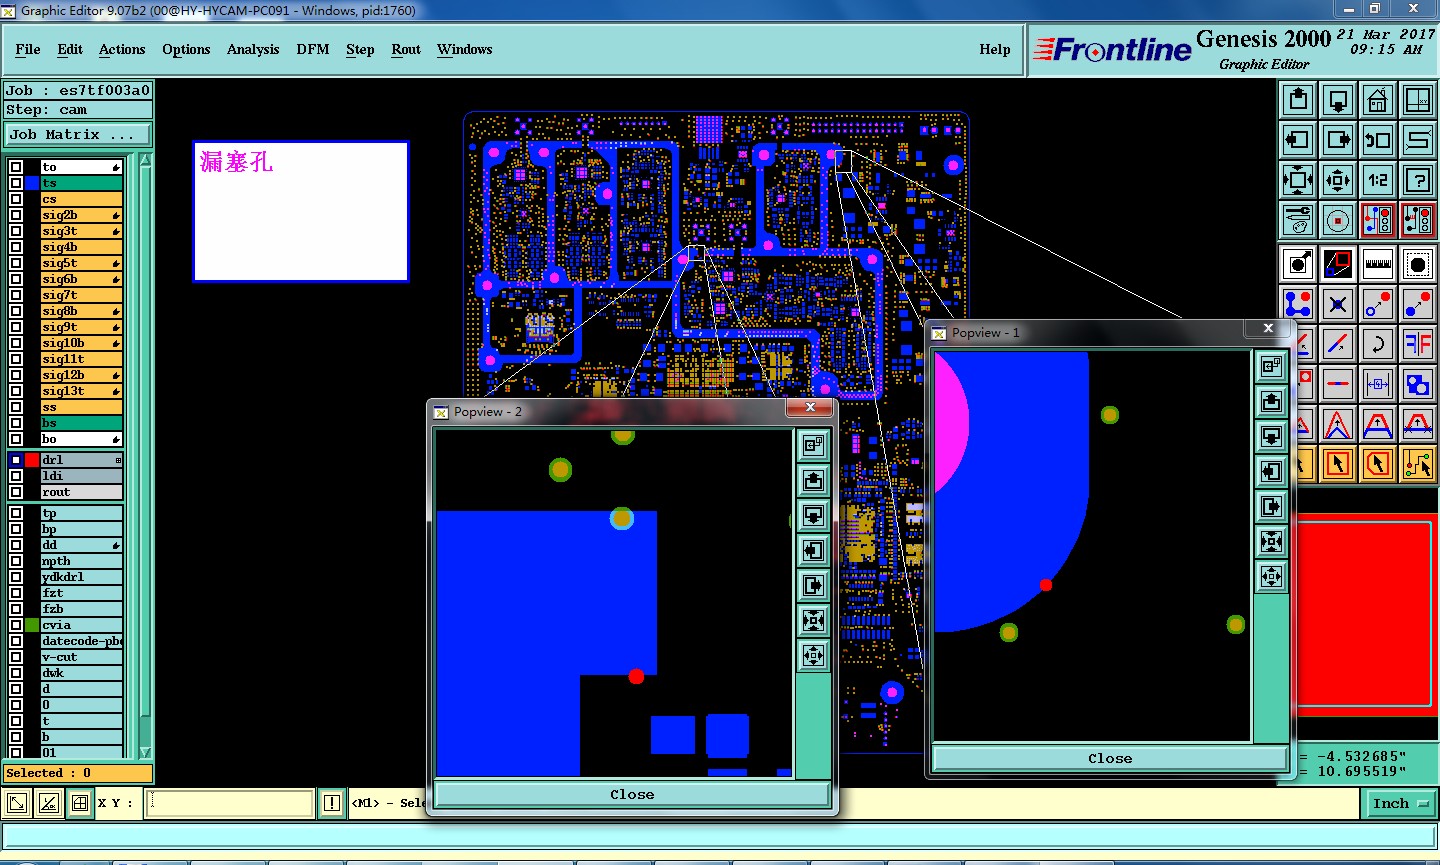Toggle display checkbox for layer ts
The image size is (1440, 865).
tap(16, 183)
